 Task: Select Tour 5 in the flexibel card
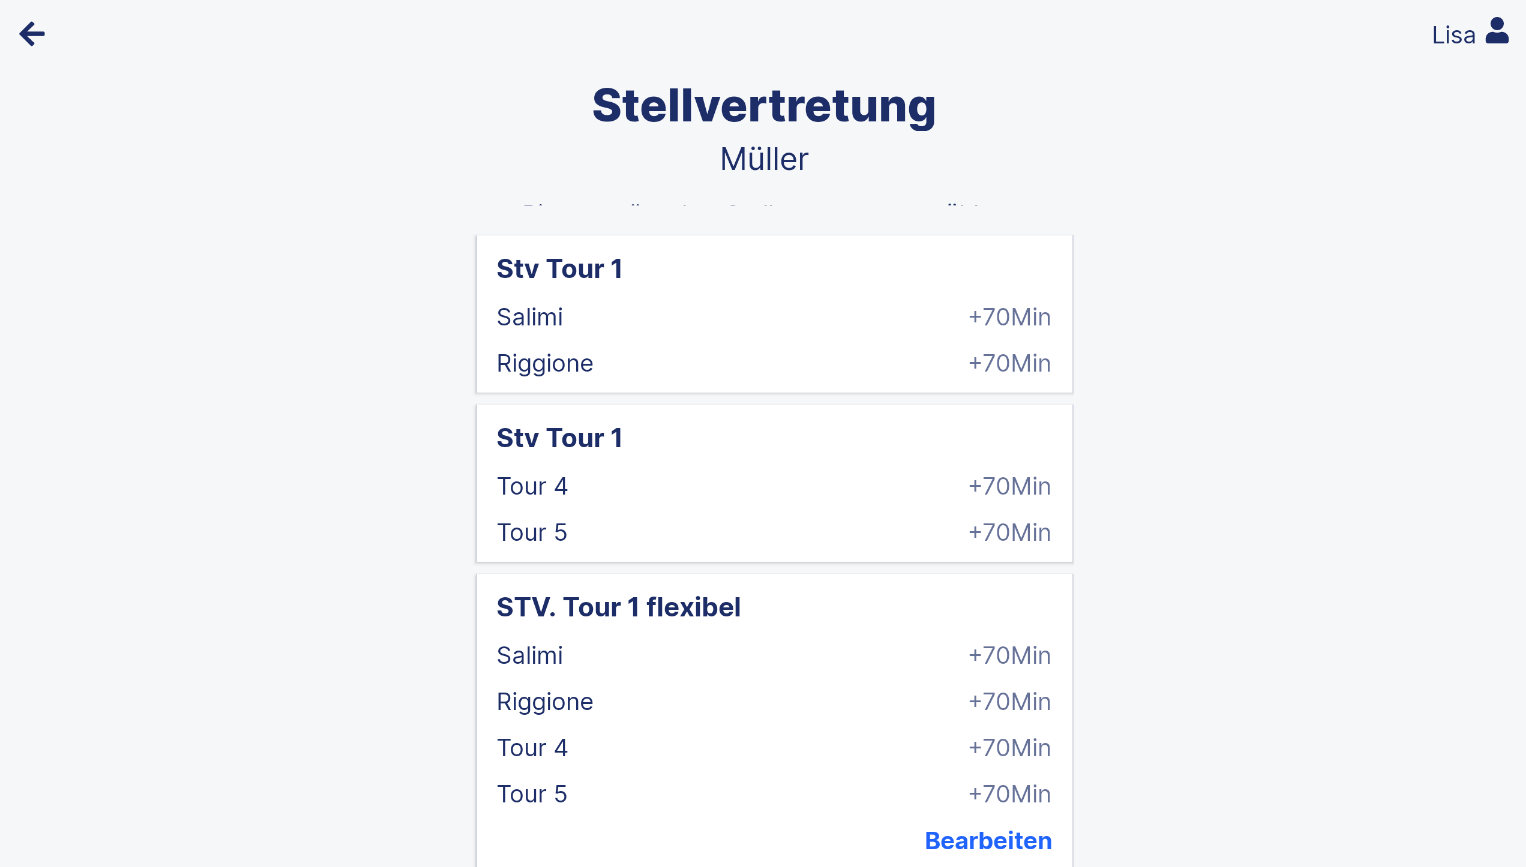click(x=532, y=794)
